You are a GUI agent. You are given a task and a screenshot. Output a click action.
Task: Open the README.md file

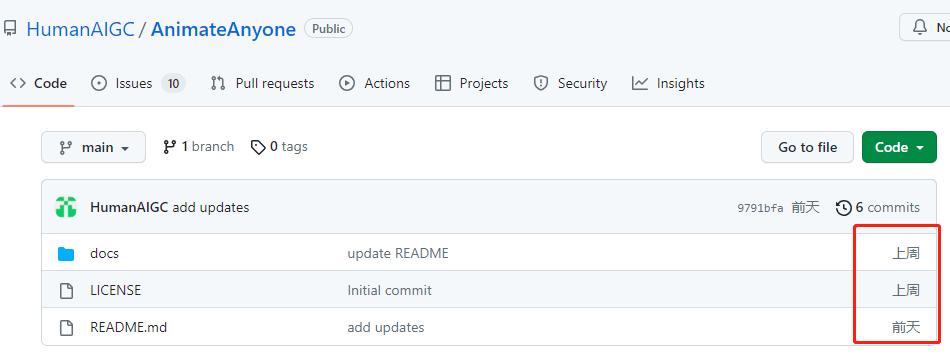click(x=128, y=328)
